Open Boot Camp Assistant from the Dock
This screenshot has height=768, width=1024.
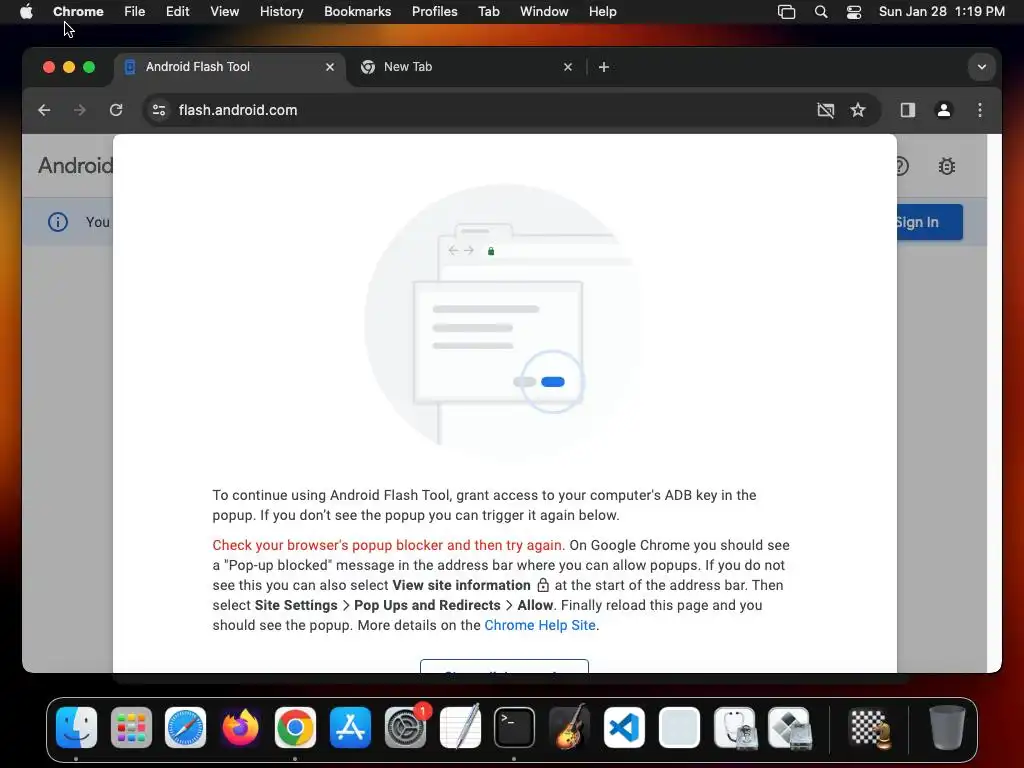(789, 728)
